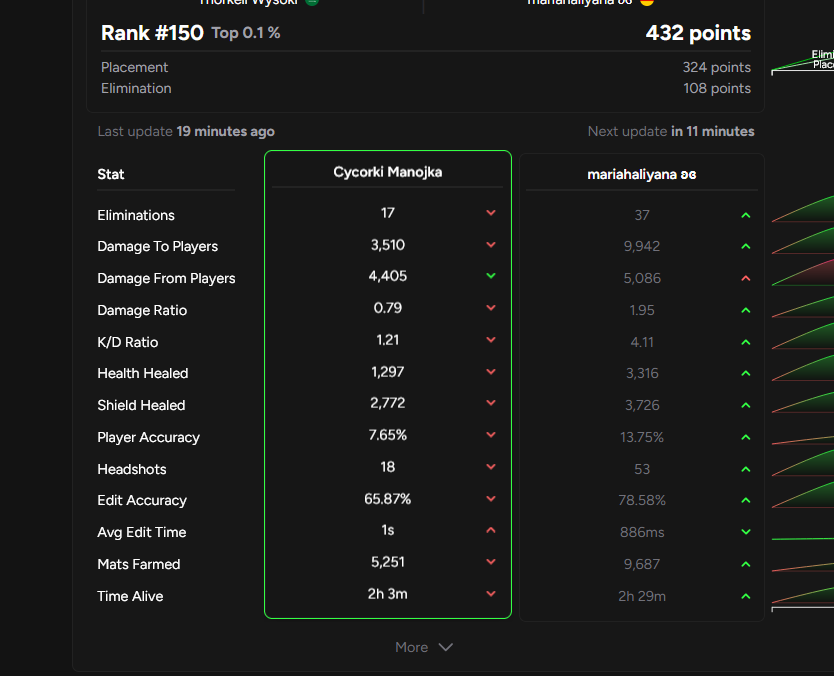This screenshot has height=676, width=834.
Task: Click the 324 points placement value
Action: (716, 68)
